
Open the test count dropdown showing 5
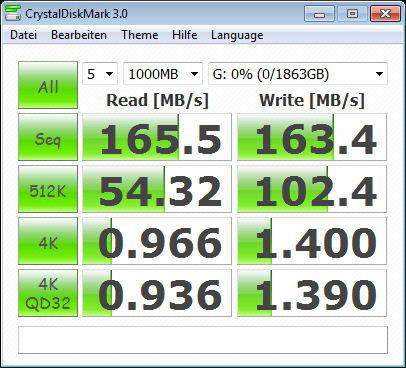coord(100,74)
